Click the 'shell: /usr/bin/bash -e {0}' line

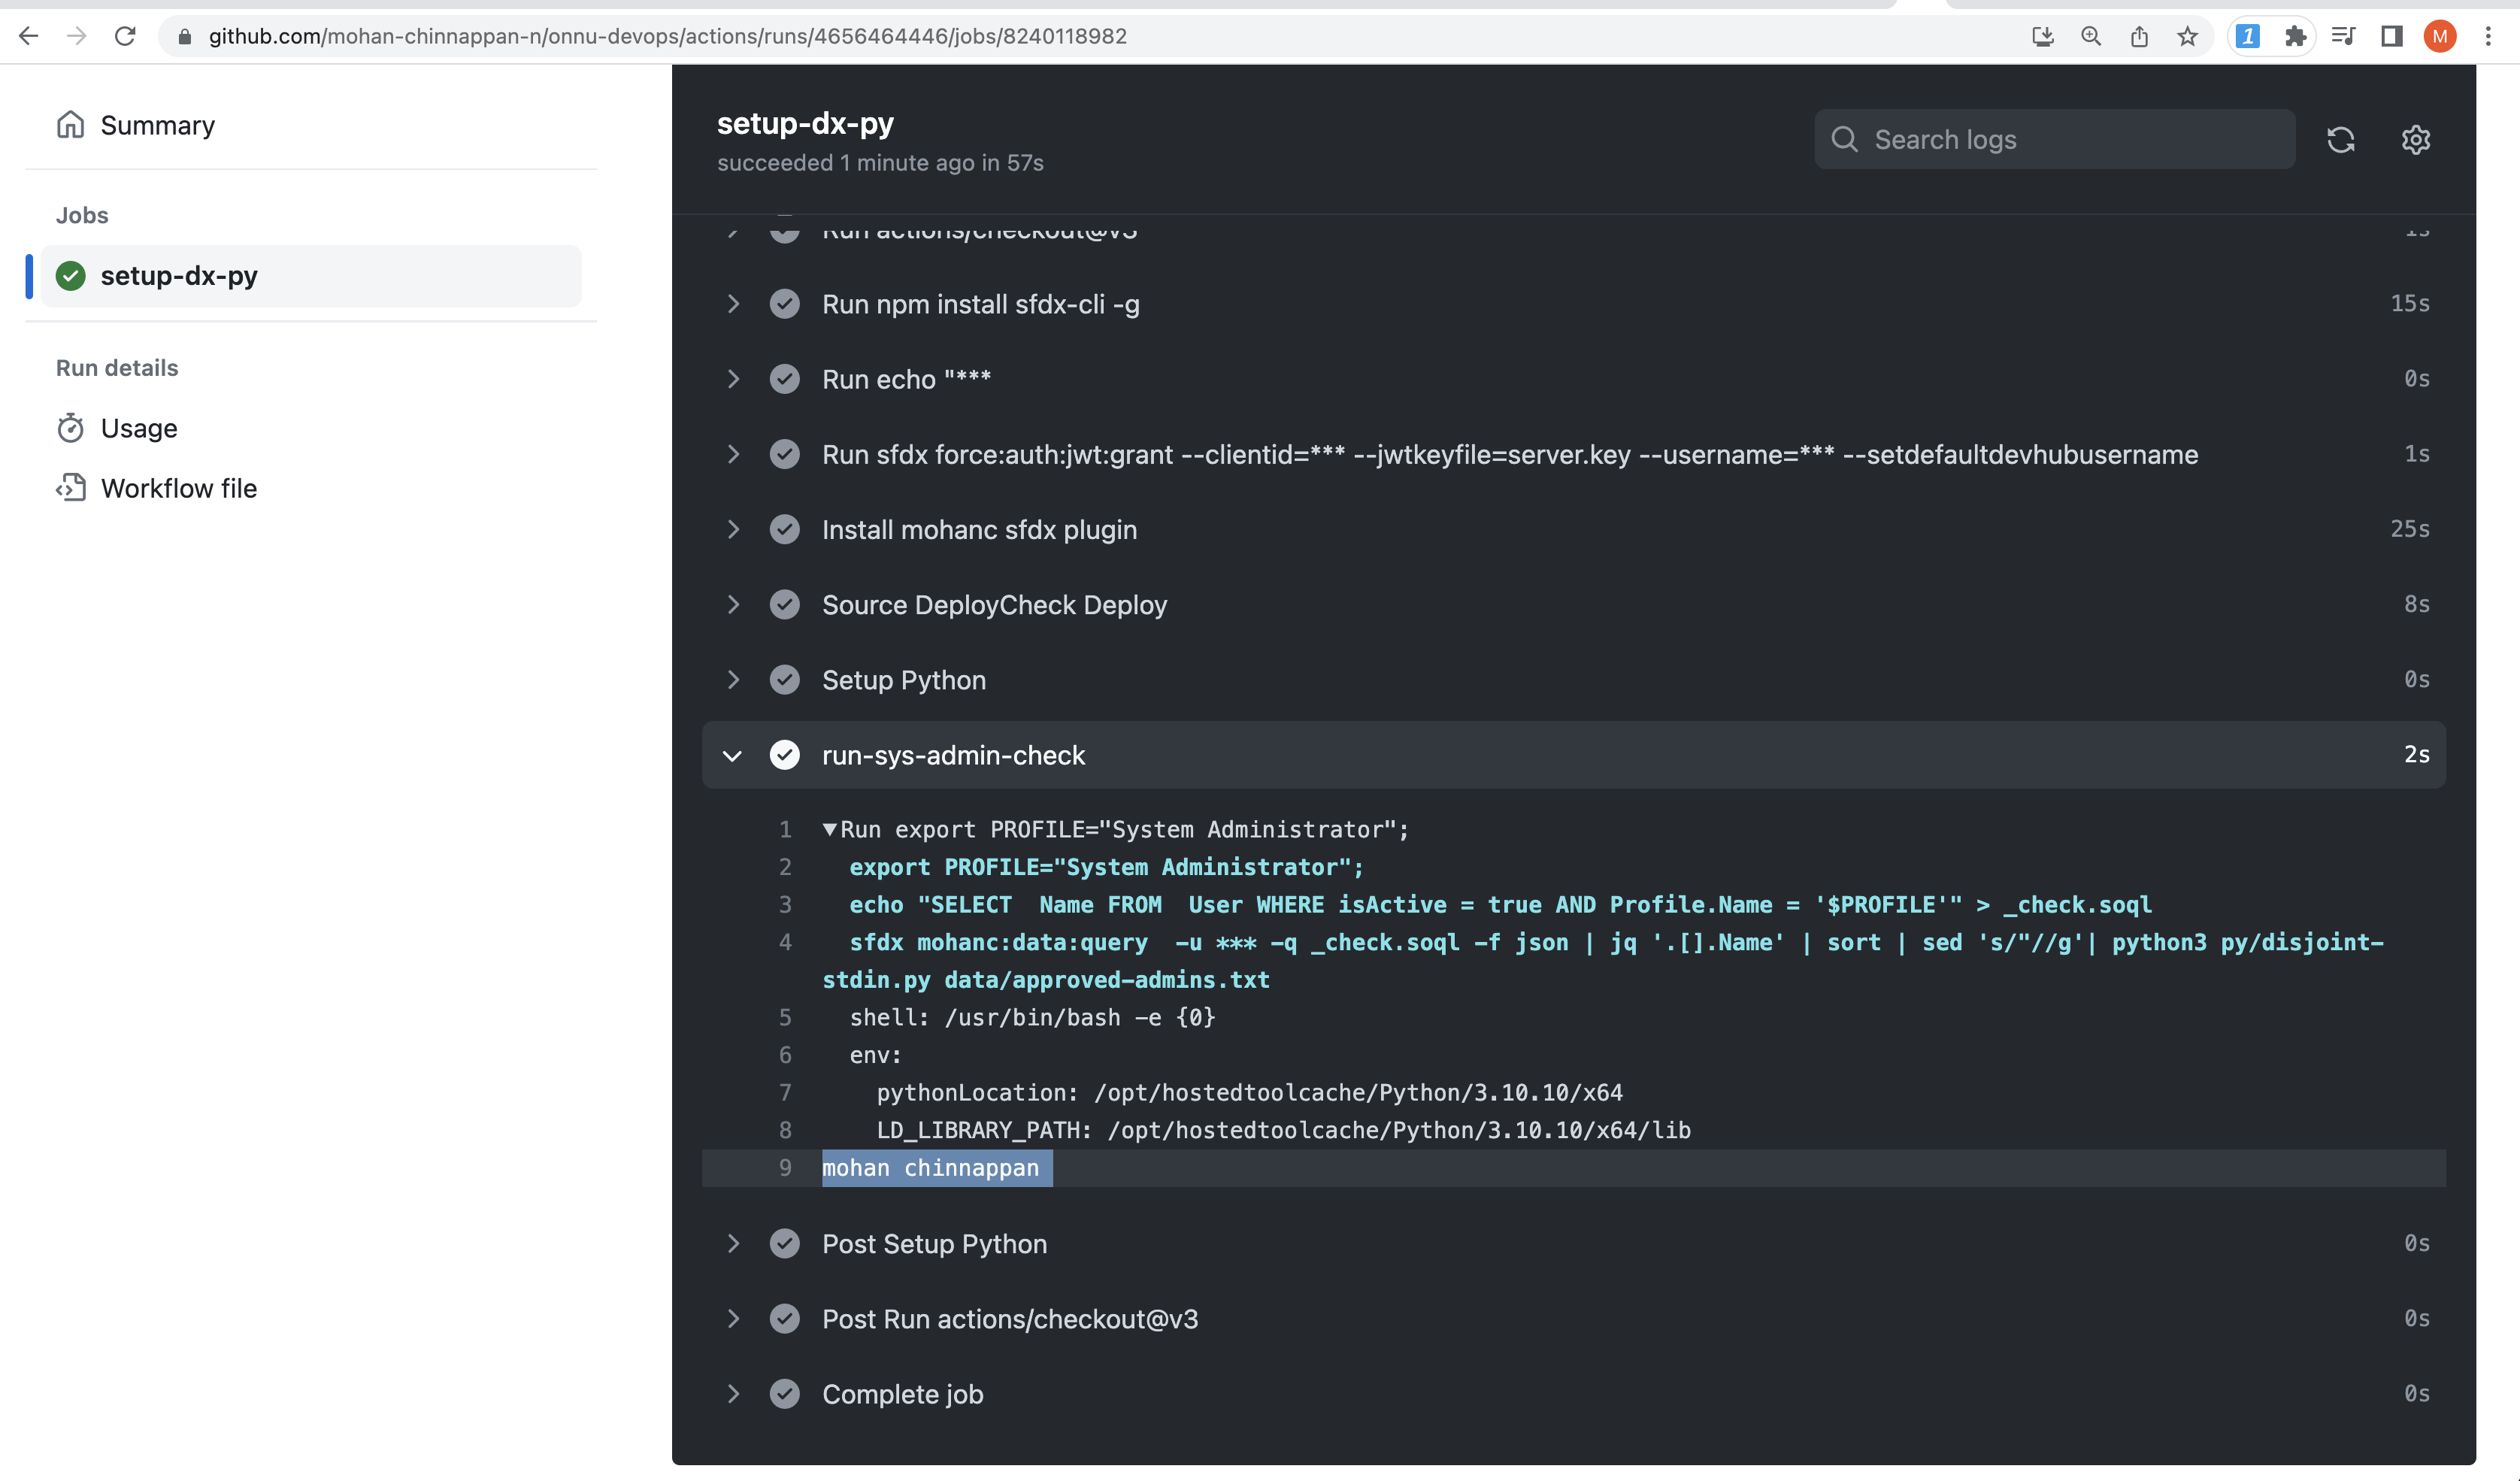pos(1033,1018)
